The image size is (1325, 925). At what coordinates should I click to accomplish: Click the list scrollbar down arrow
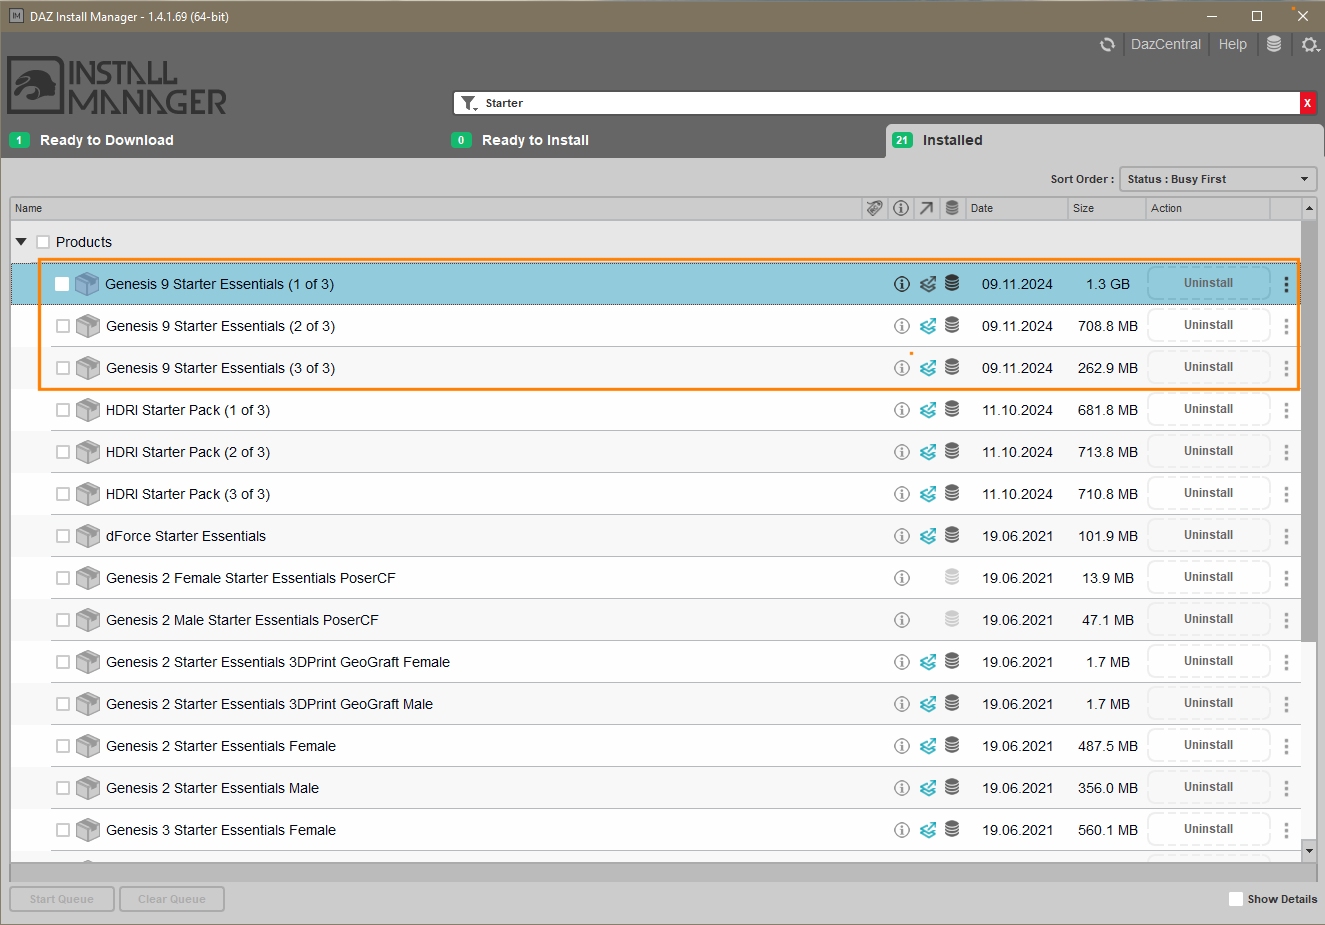(x=1309, y=851)
